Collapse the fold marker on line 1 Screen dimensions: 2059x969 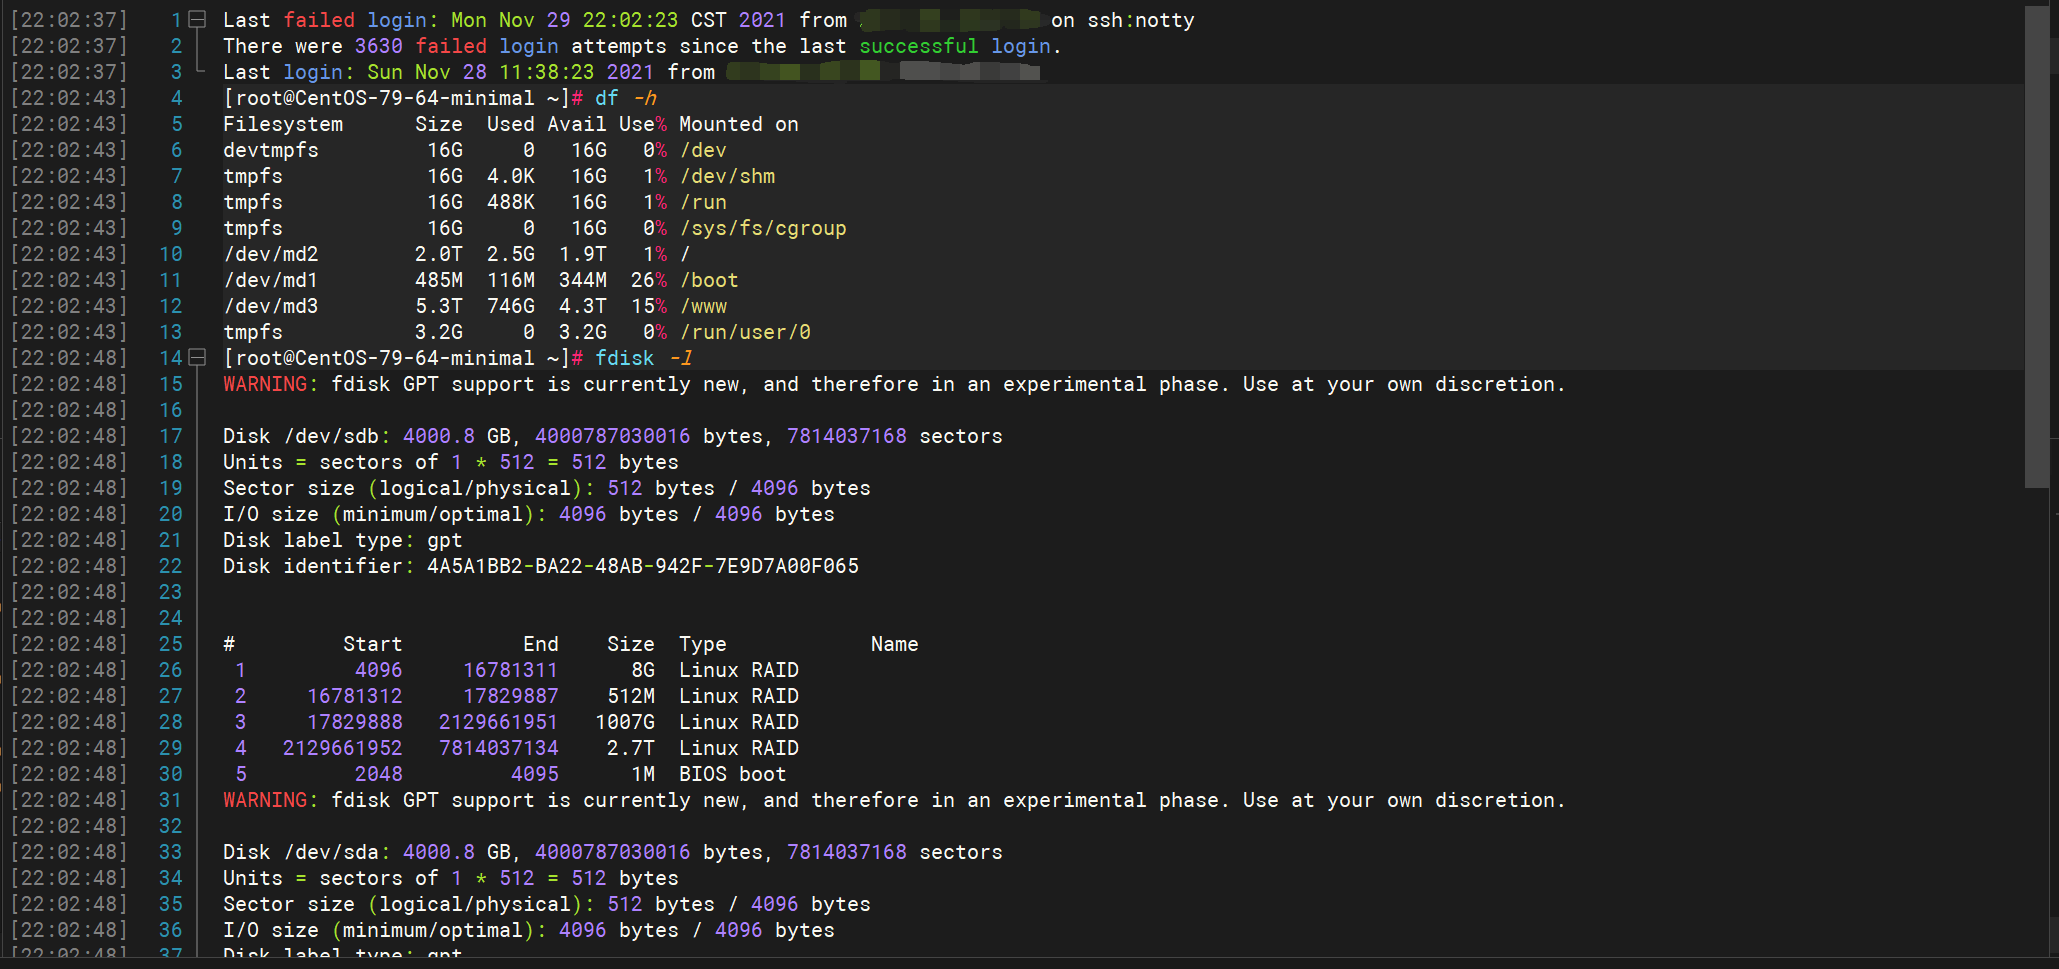tap(197, 20)
